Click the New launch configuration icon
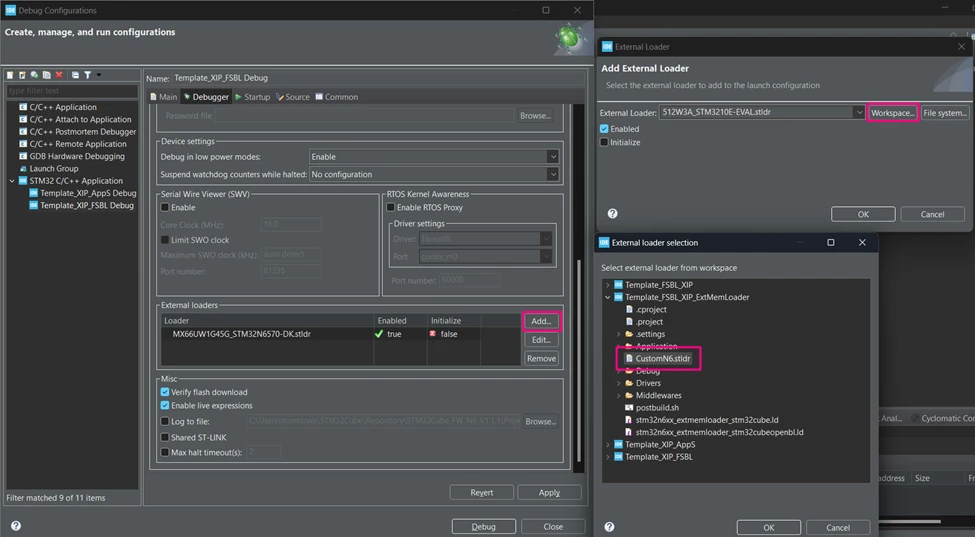Image resolution: width=975 pixels, height=537 pixels. pyautogui.click(x=10, y=75)
